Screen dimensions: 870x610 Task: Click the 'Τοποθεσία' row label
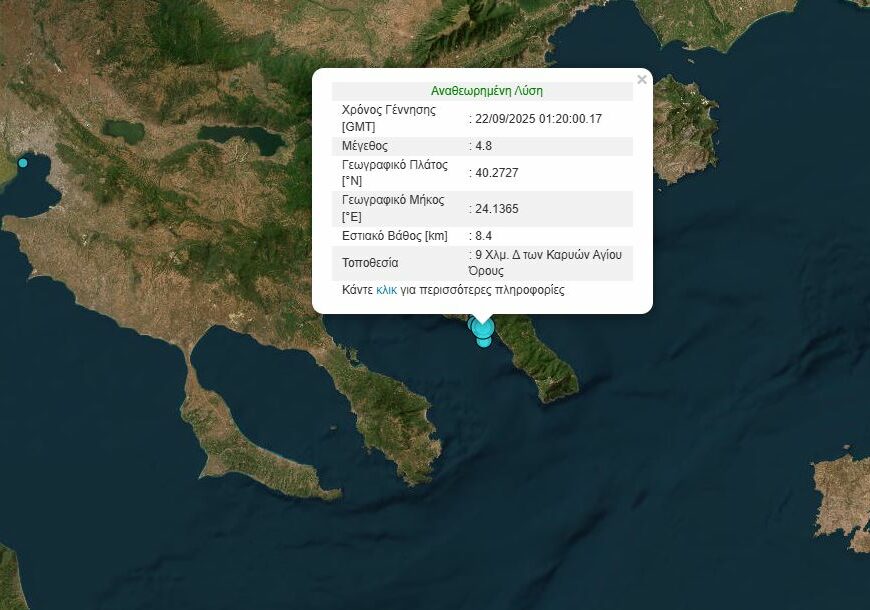coord(370,263)
